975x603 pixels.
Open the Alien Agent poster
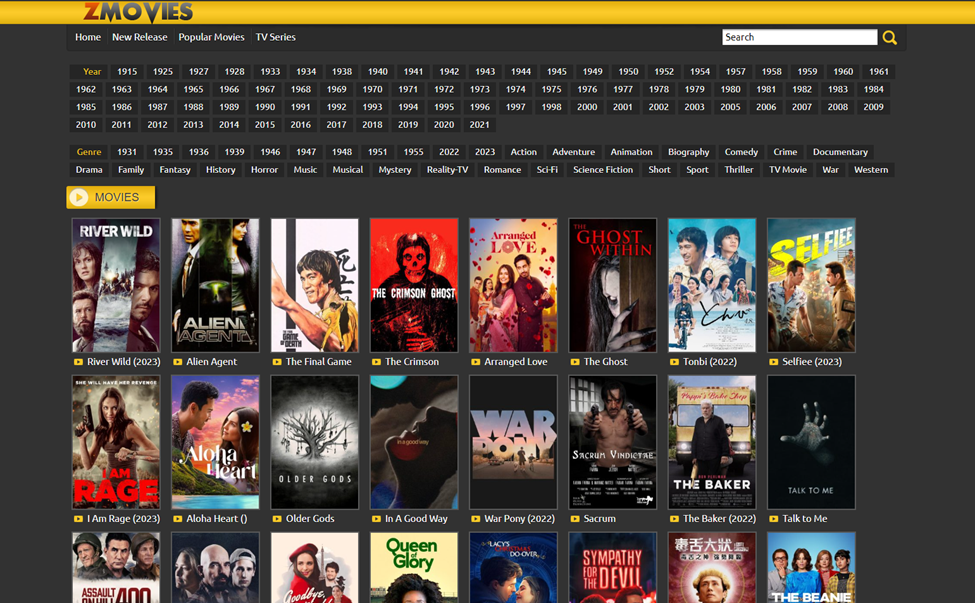[x=215, y=285]
